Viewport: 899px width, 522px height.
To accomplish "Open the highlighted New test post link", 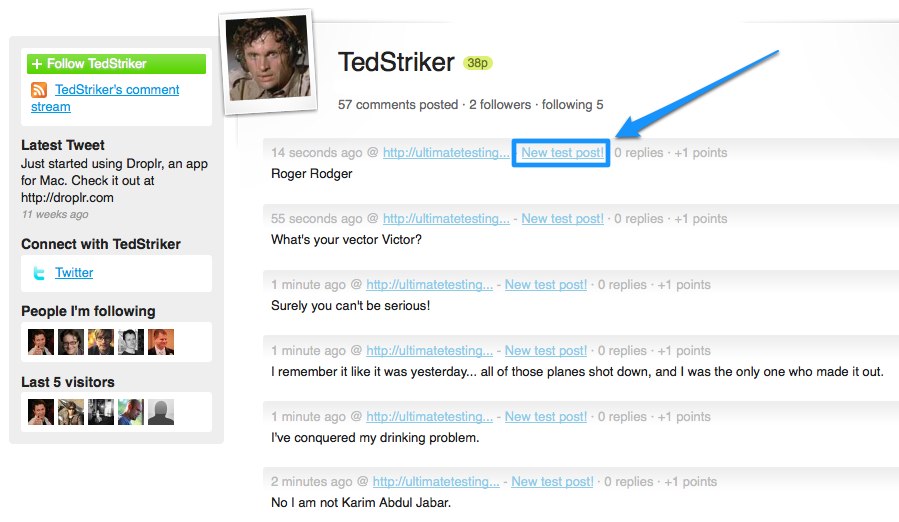I will tap(561, 153).
